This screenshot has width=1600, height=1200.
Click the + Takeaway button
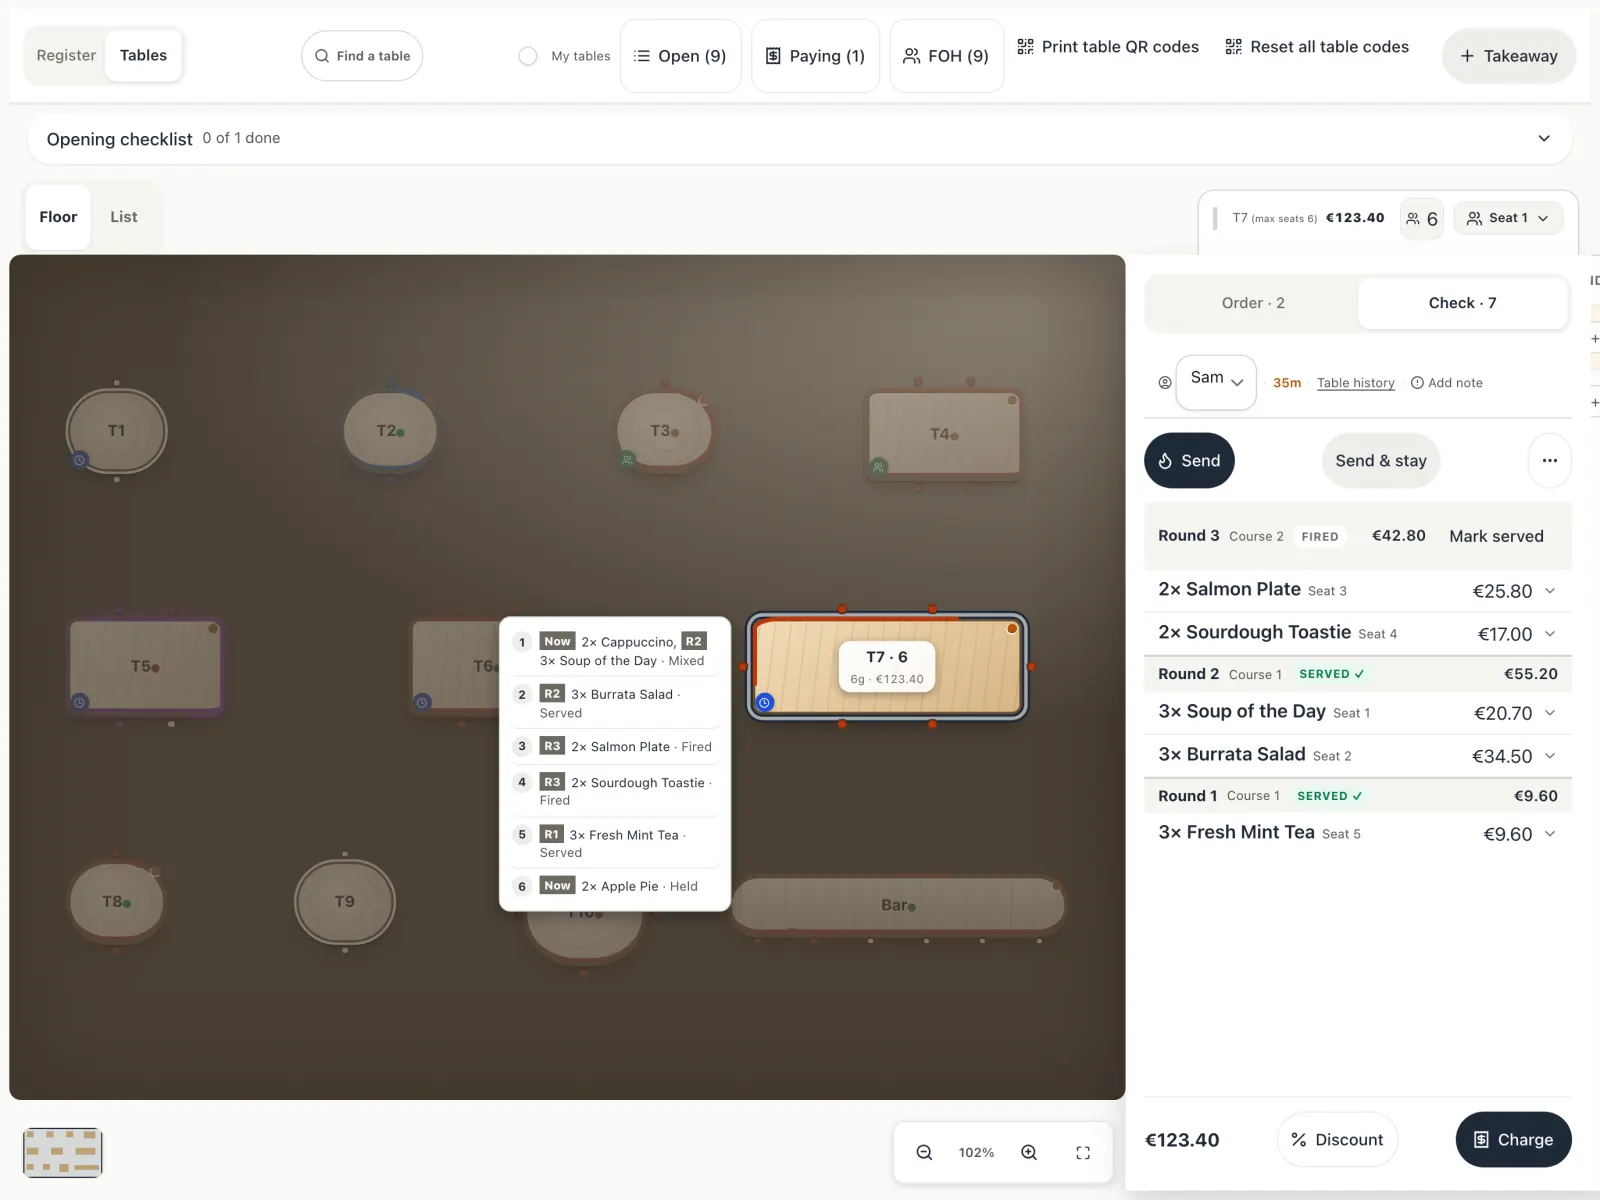[x=1509, y=56]
